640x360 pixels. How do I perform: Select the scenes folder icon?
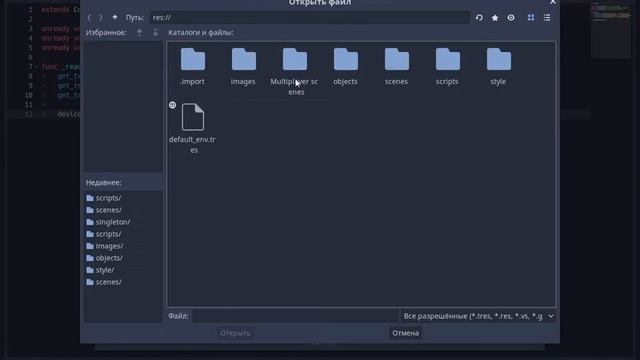click(x=397, y=60)
